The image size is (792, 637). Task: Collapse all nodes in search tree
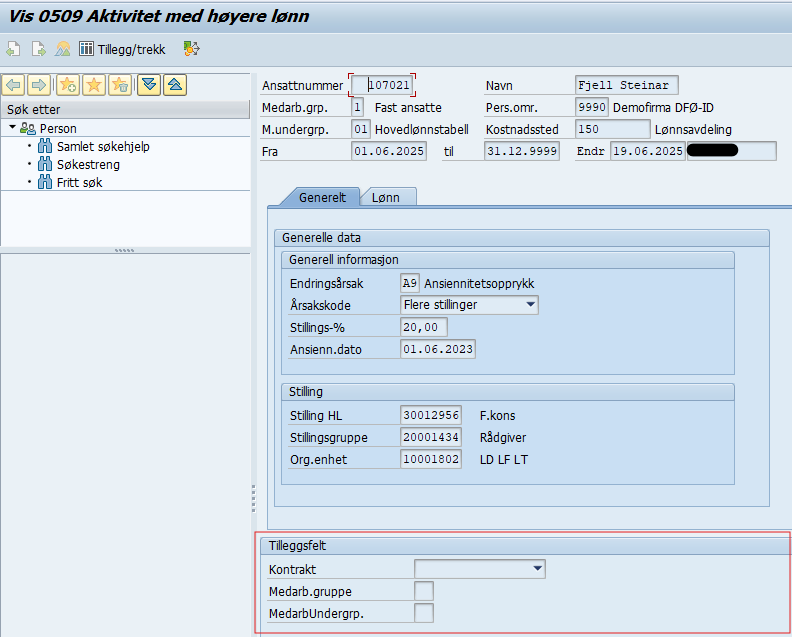175,85
